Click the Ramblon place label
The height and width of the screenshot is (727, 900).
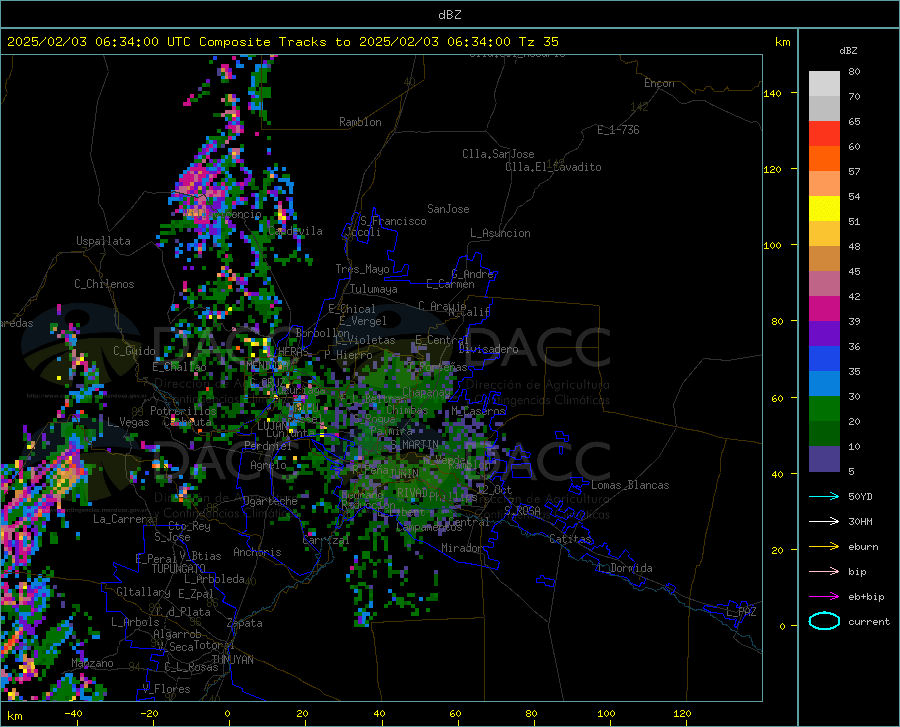tap(360, 122)
